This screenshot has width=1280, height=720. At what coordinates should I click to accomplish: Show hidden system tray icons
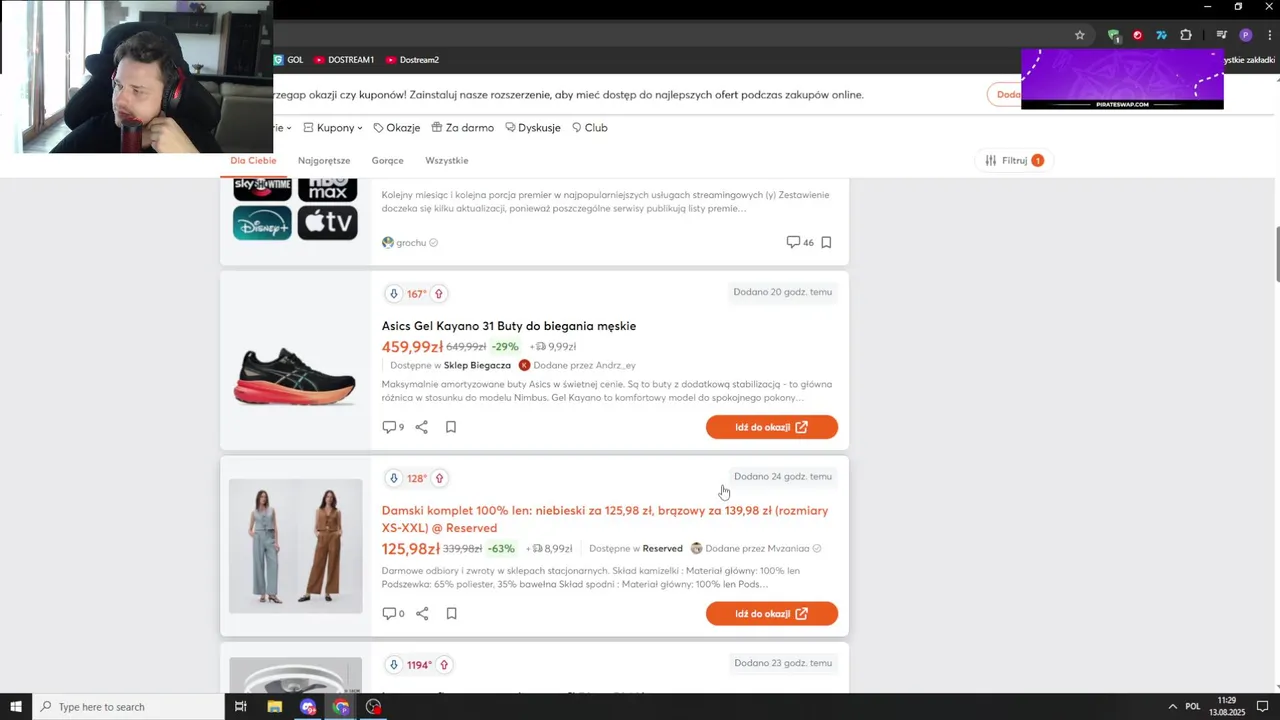[1173, 707]
